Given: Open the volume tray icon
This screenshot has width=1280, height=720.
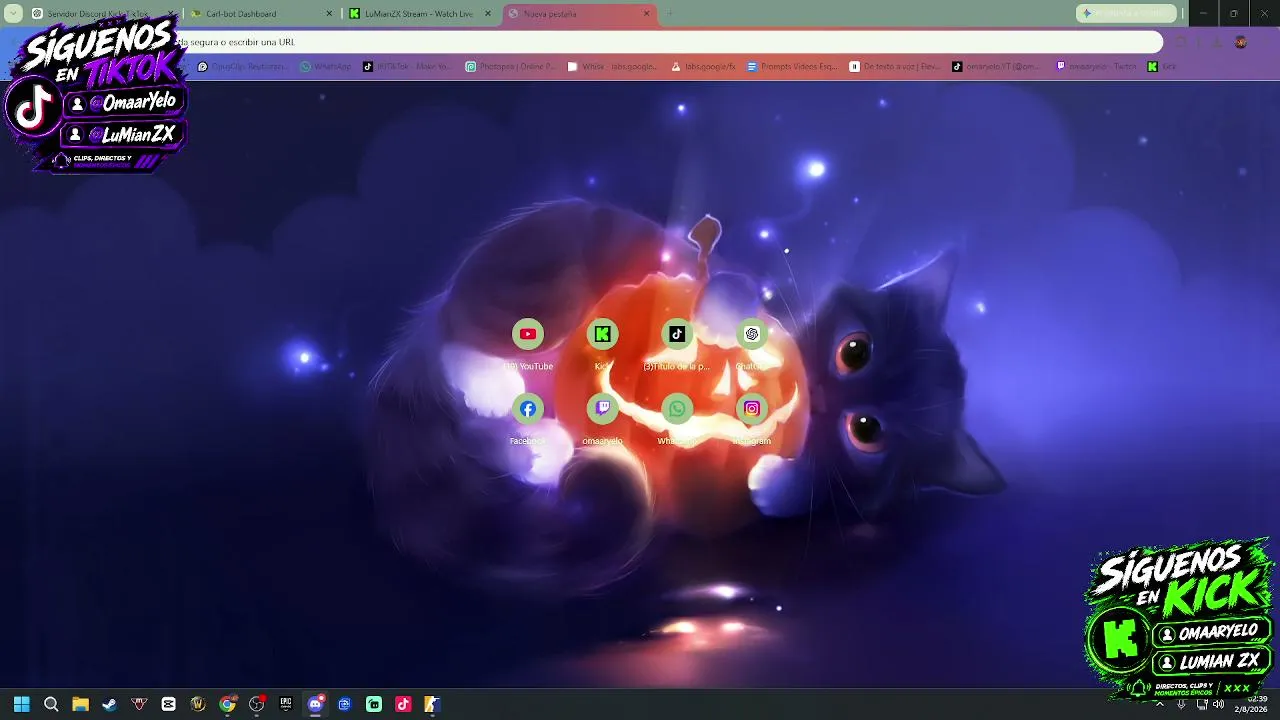Looking at the screenshot, I should pyautogui.click(x=1218, y=704).
